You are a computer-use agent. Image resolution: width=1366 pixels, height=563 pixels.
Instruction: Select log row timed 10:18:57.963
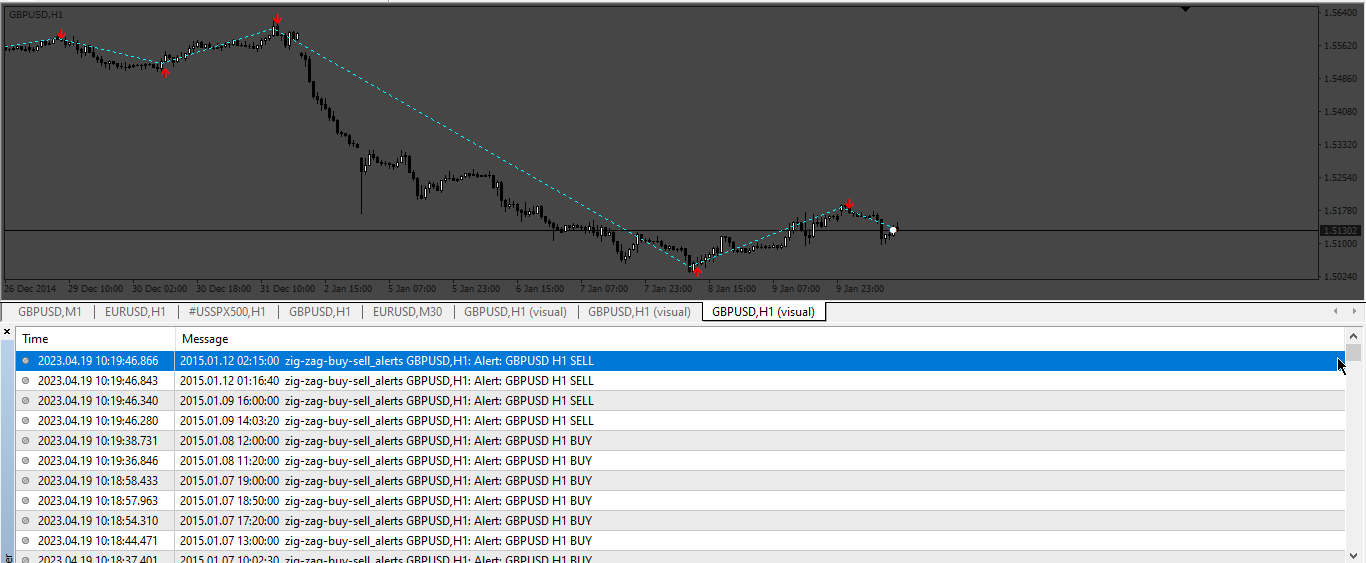coord(680,501)
